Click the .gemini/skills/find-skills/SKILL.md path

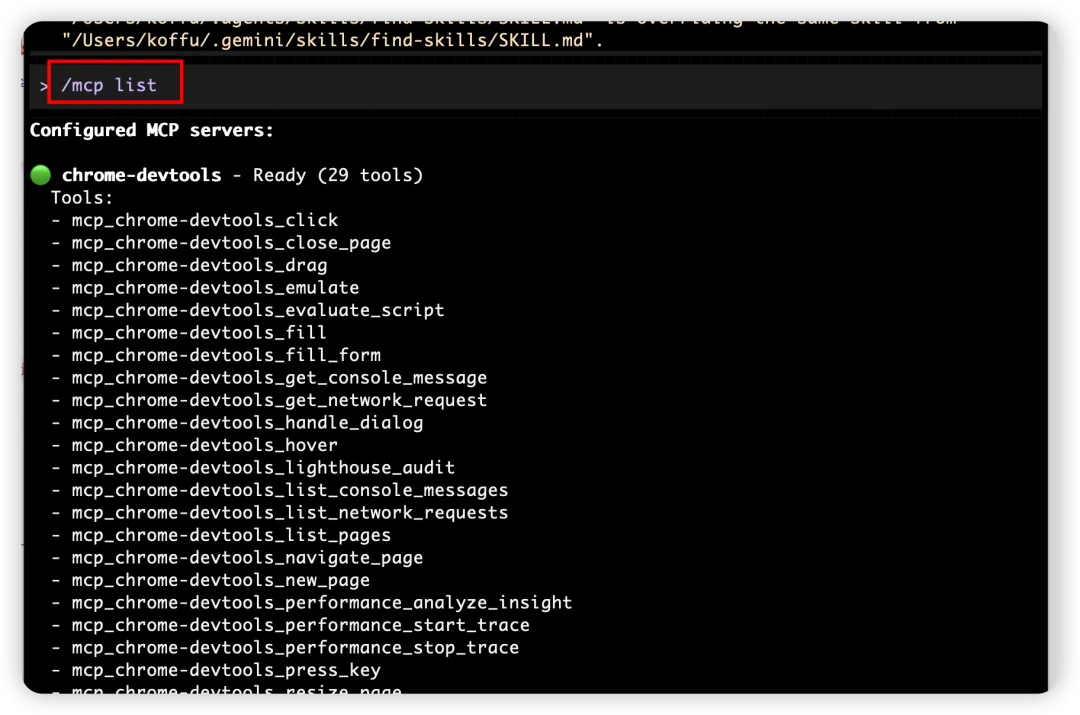[332, 40]
